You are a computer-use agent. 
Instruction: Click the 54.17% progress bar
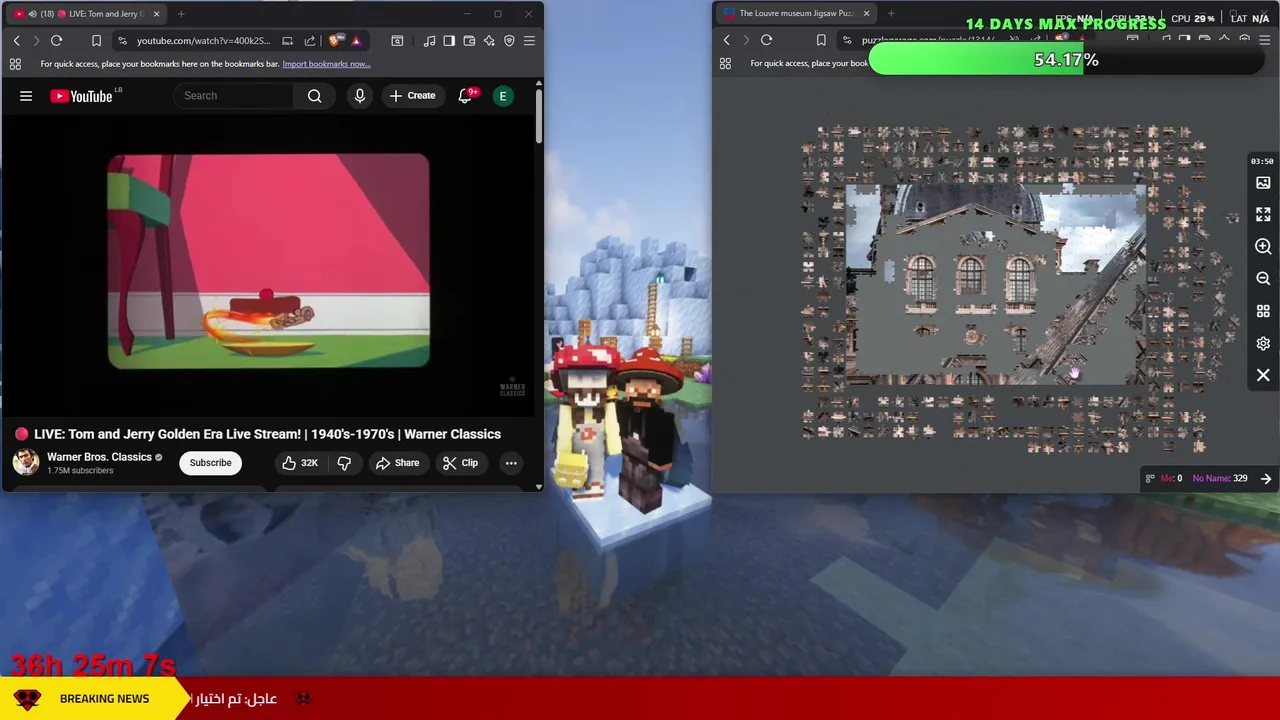[1066, 60]
